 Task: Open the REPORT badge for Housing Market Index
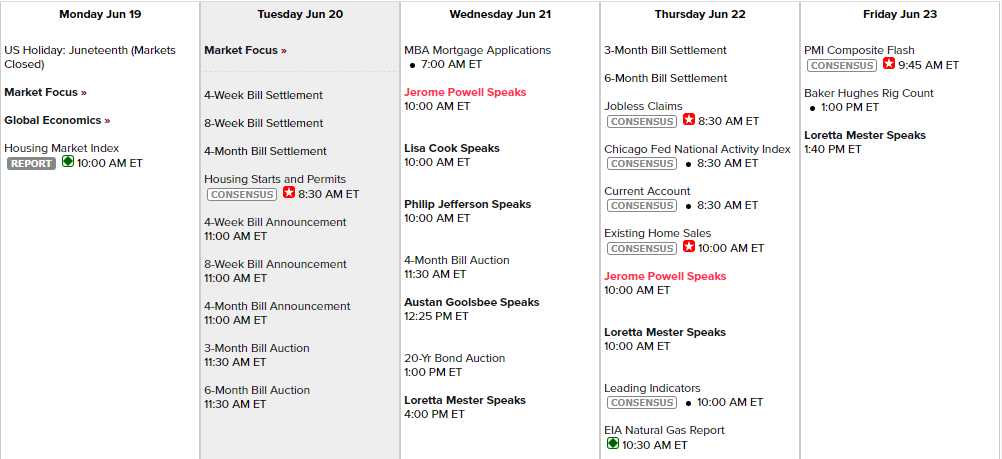point(31,163)
